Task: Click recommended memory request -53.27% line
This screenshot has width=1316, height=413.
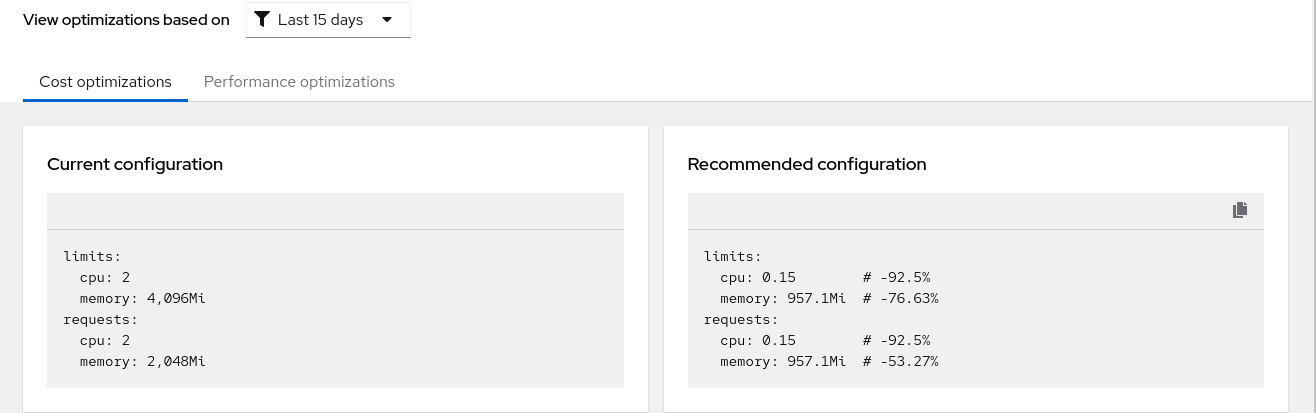Action: [x=829, y=361]
